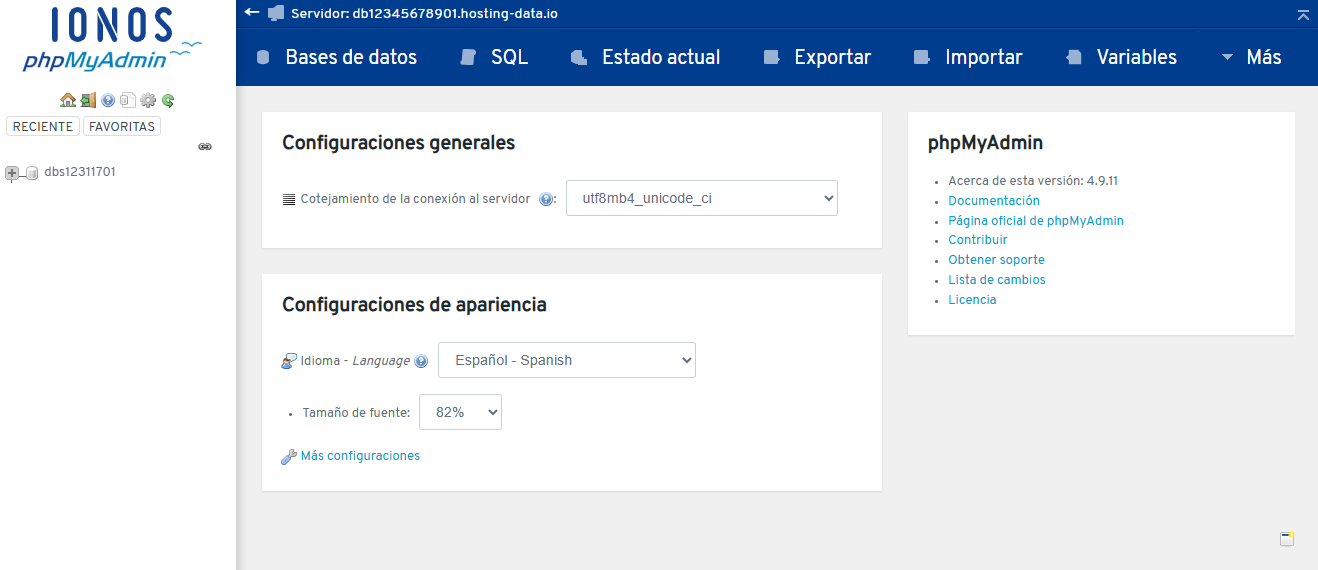Click the server icon in the breadcrumb

pyautogui.click(x=276, y=13)
